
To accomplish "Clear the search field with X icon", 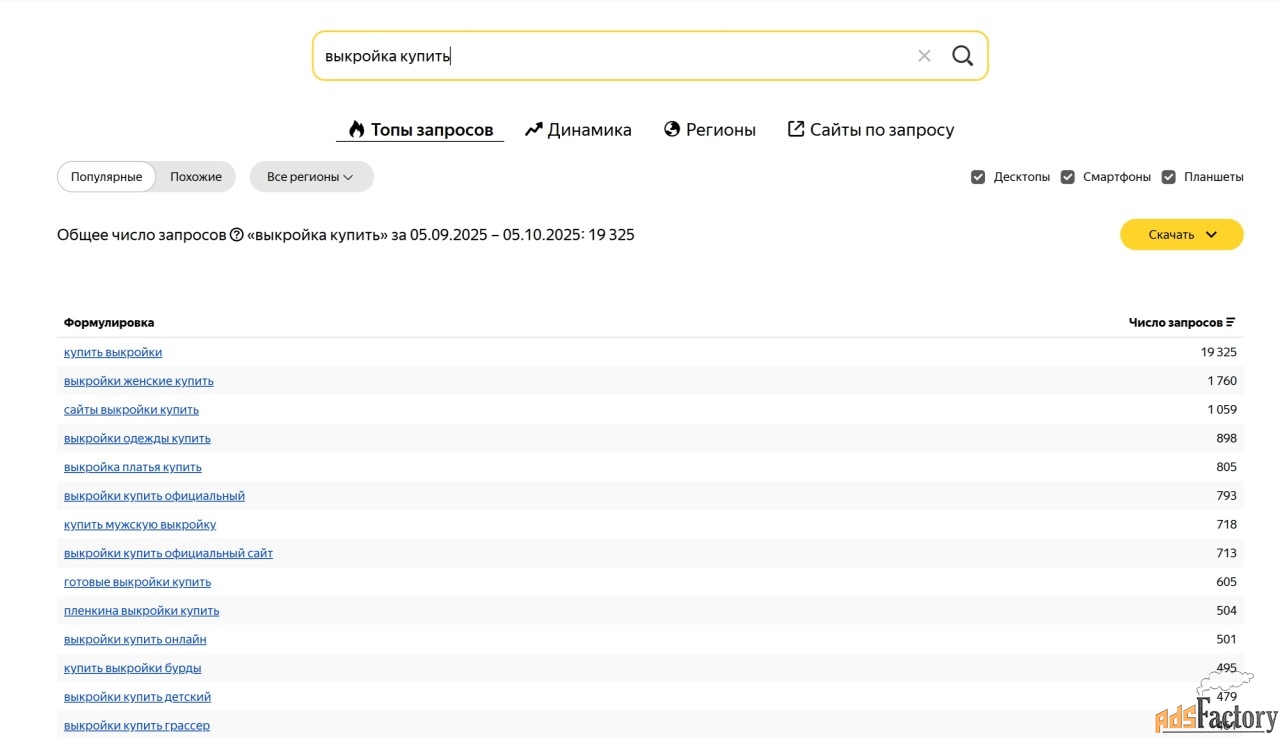I will [x=924, y=56].
